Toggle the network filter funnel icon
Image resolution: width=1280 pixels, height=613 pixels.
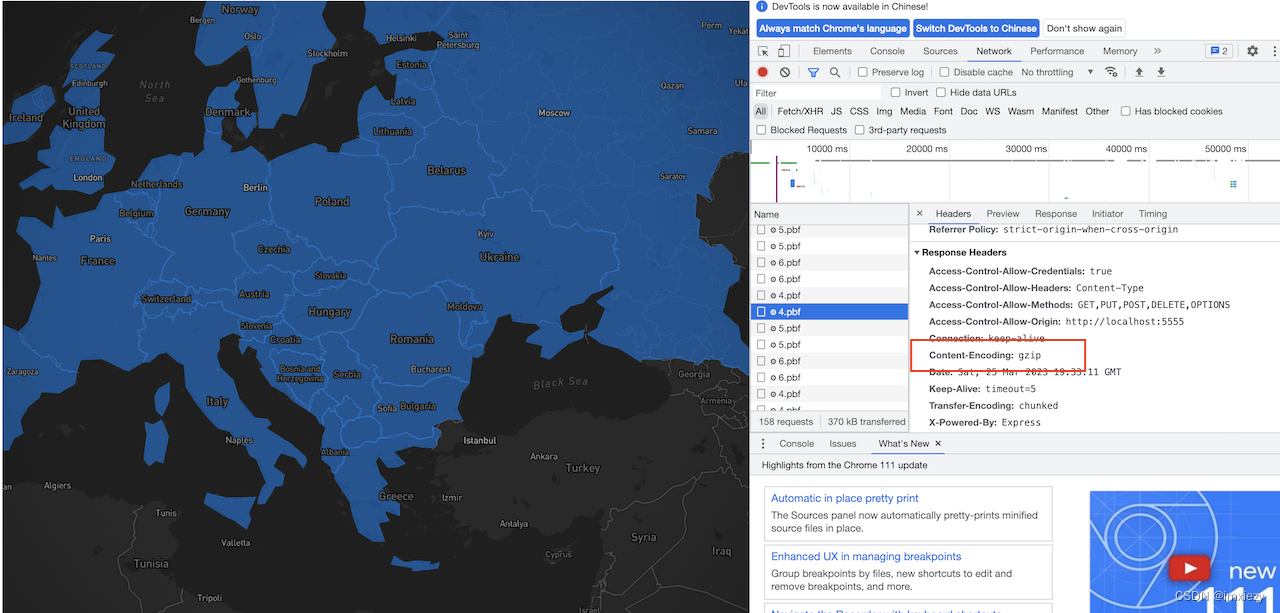(813, 72)
